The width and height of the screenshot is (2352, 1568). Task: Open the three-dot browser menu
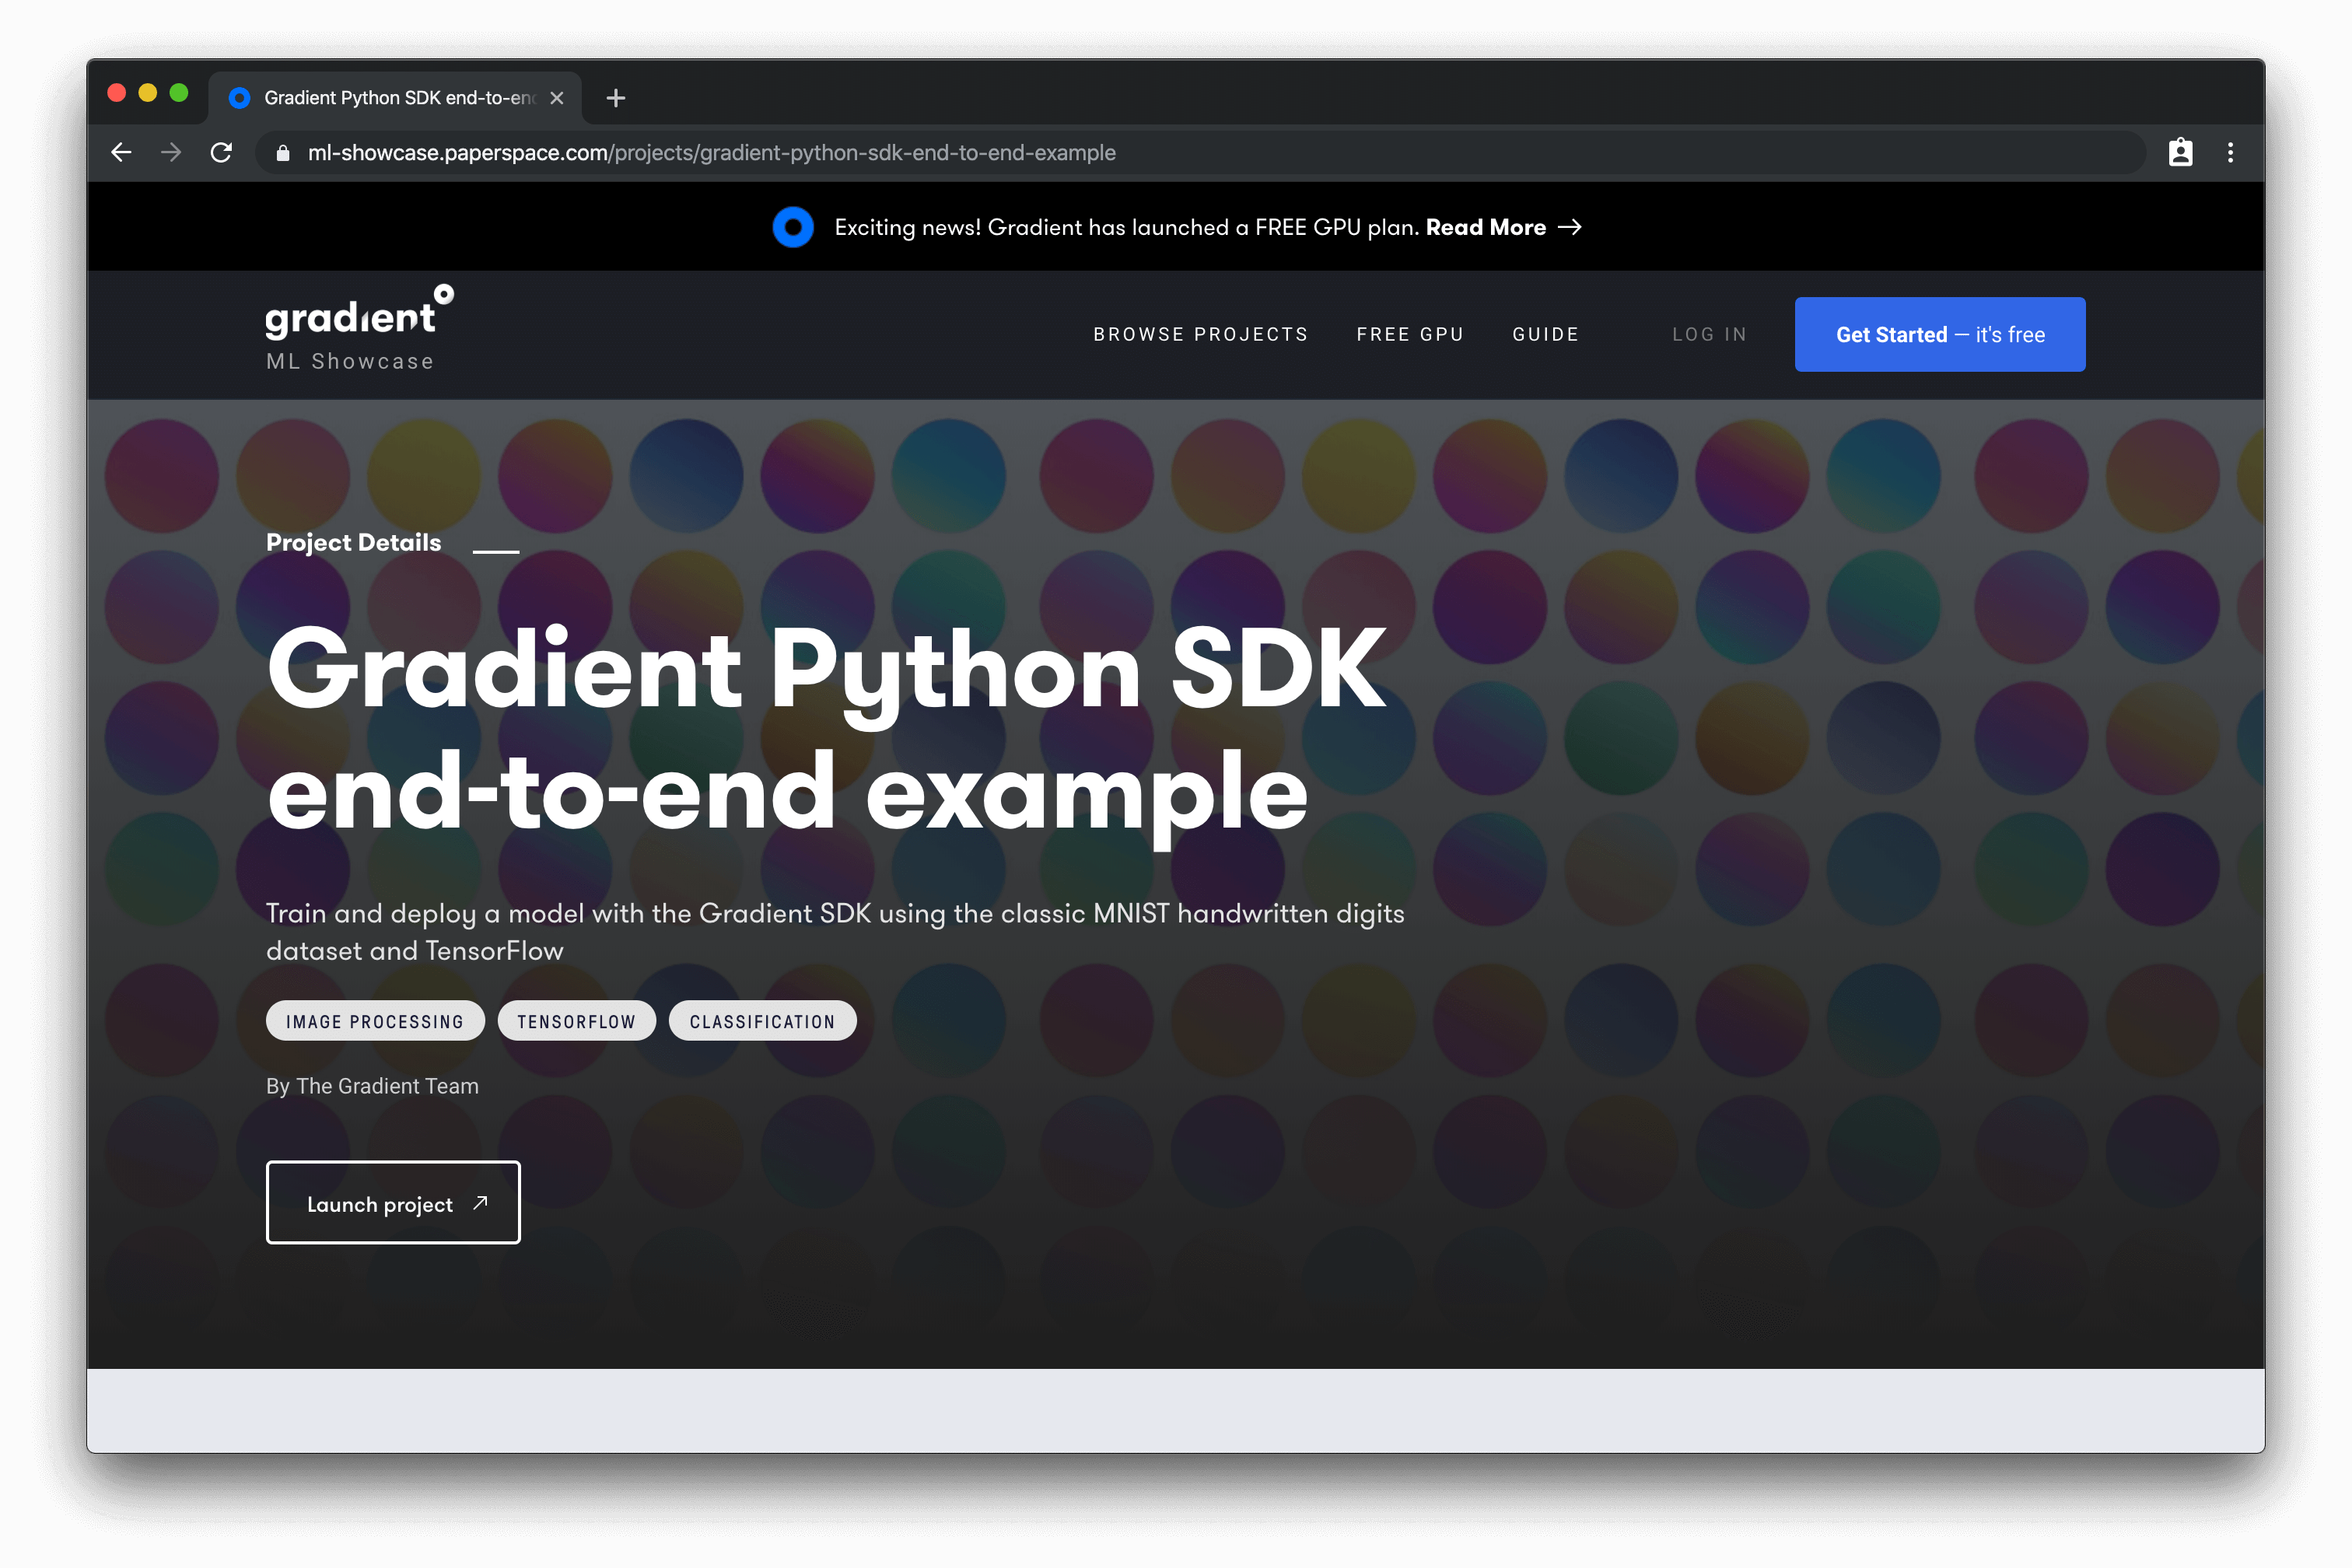point(2230,152)
